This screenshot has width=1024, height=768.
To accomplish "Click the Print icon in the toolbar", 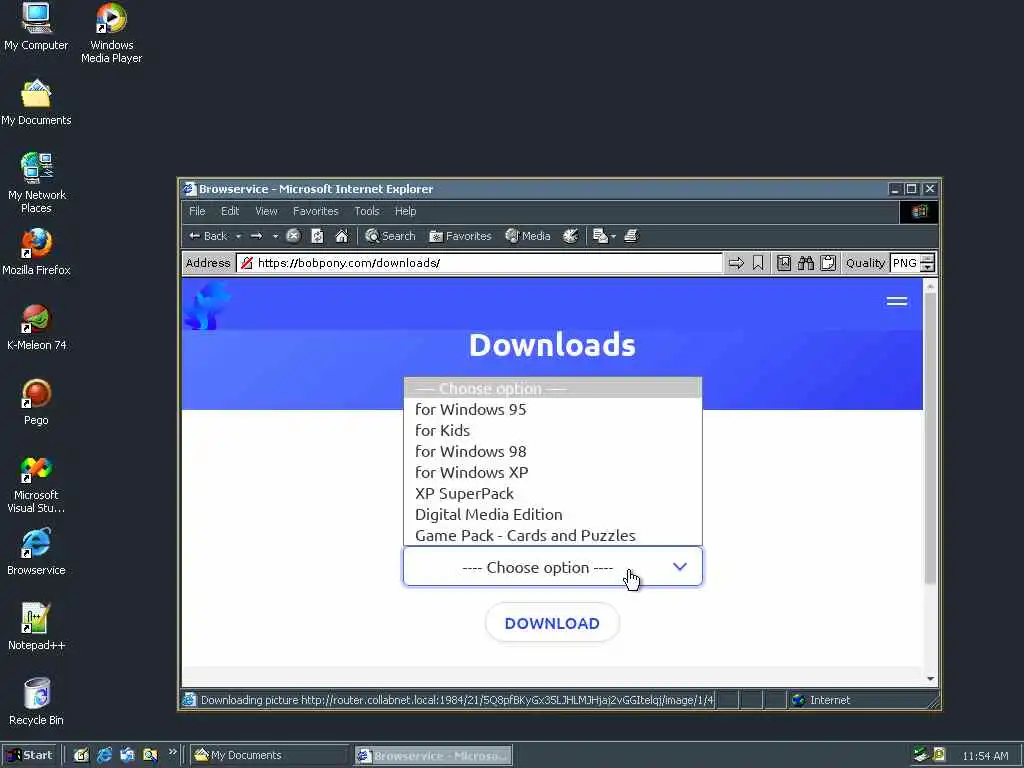I will [631, 236].
